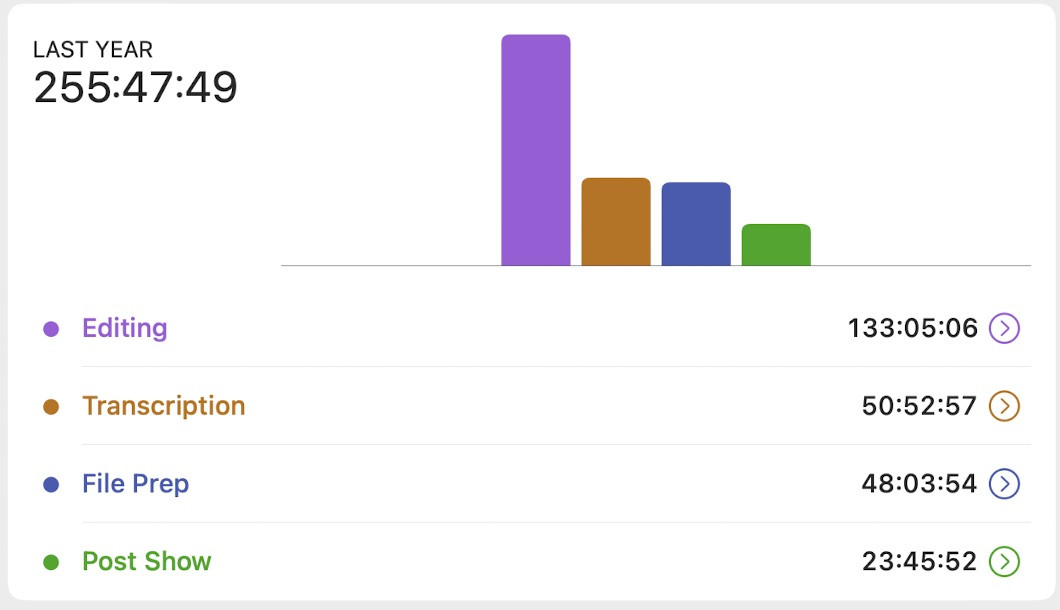Click the LAST YEAR period label
Viewport: 1060px width, 610px height.
point(93,49)
